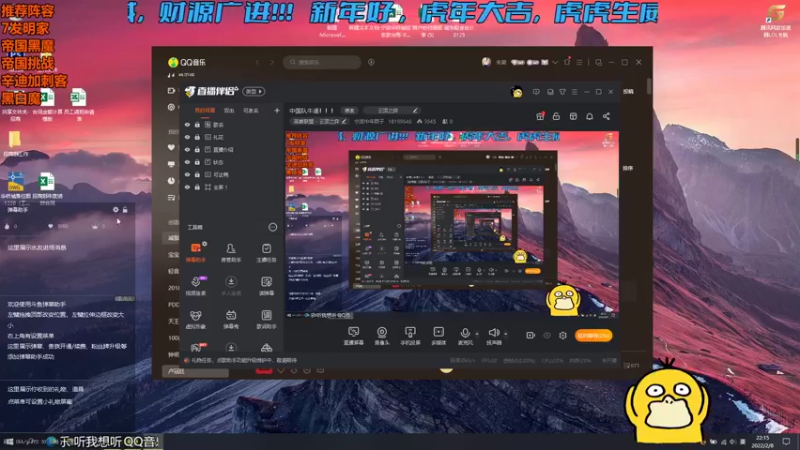Expand account chevron in QQ音乐 title bar
Screen dimensions: 800x450
555,62
